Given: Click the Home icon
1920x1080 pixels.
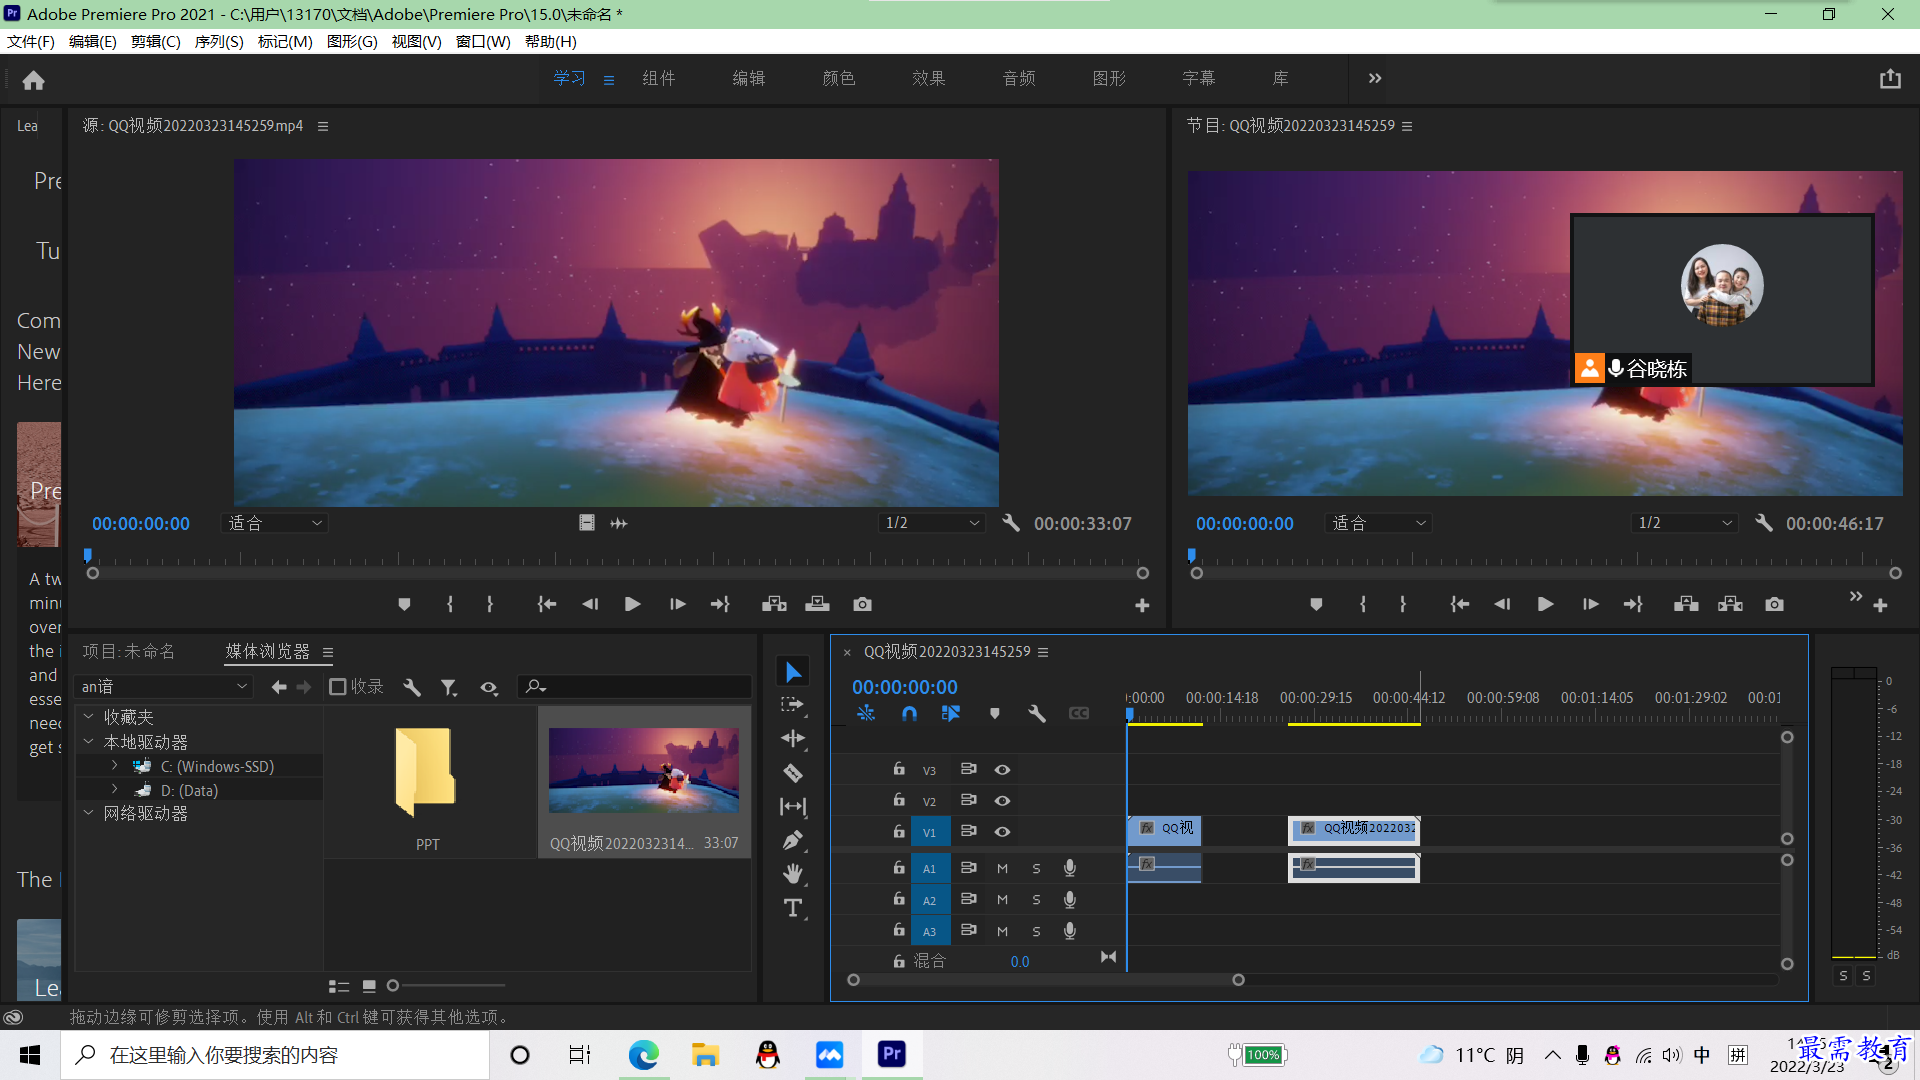Looking at the screenshot, I should 33,80.
